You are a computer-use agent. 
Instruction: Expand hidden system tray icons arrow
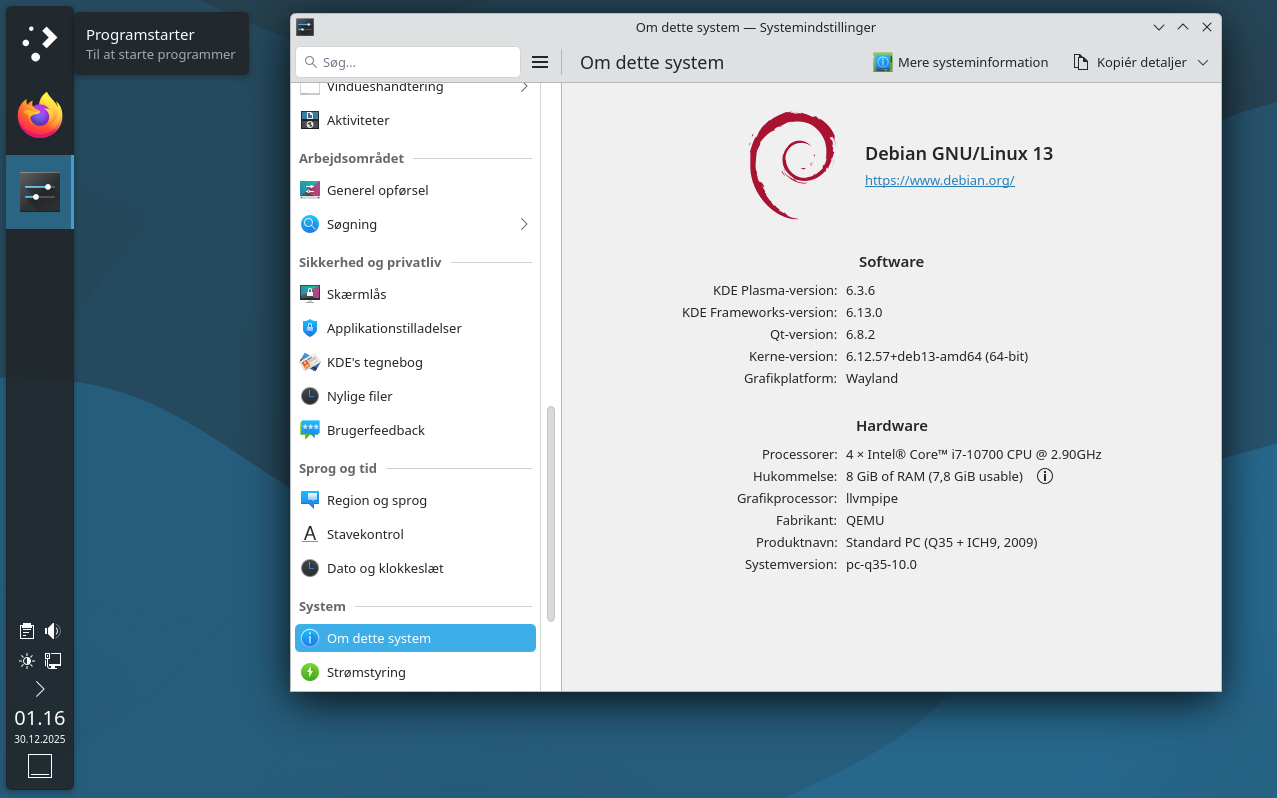[40, 688]
